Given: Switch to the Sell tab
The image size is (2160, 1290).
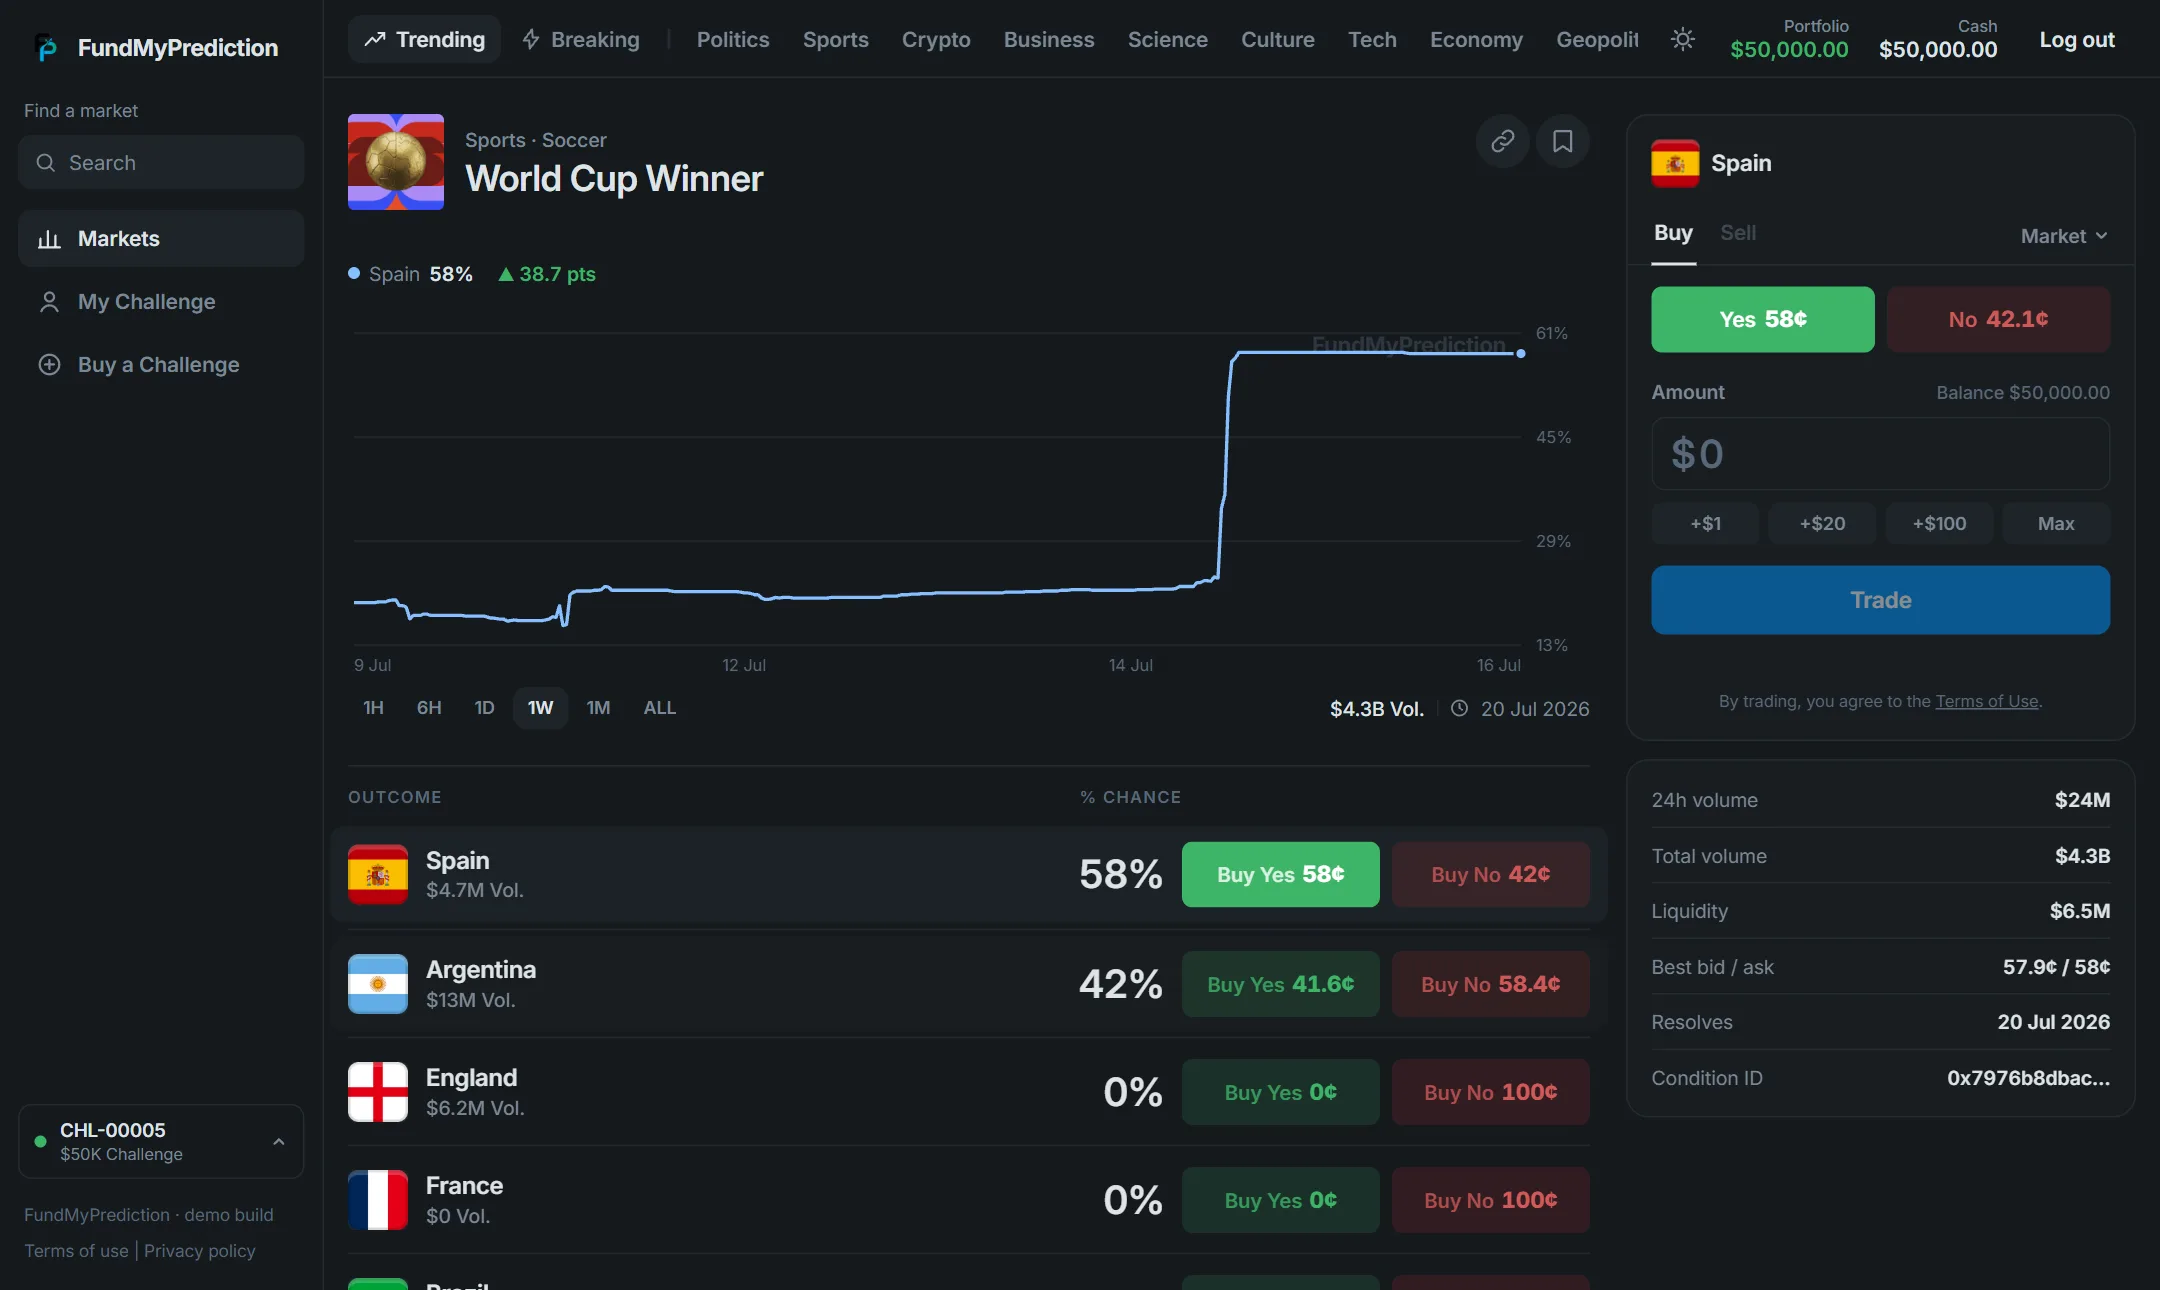Looking at the screenshot, I should (1738, 233).
